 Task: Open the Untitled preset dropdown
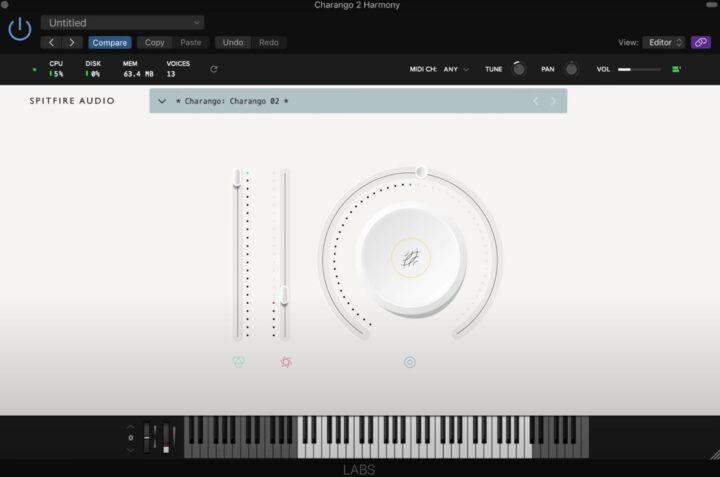click(122, 22)
